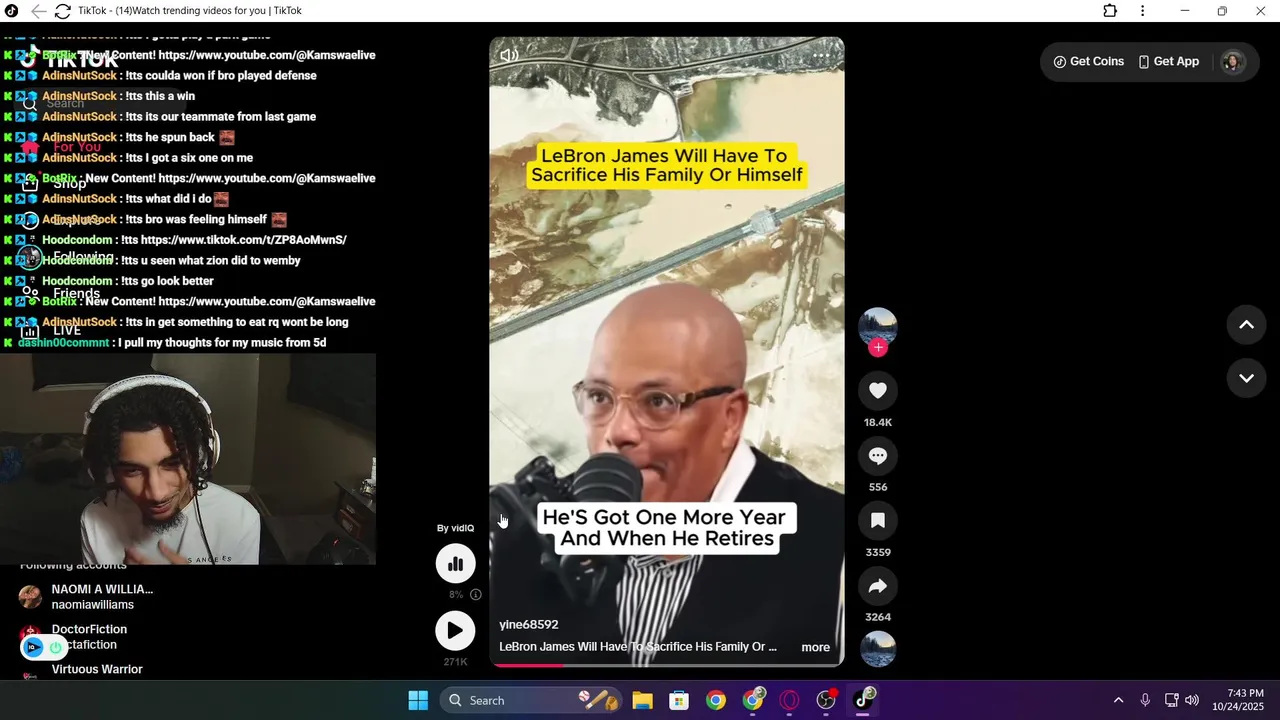Seek along the red video progress bar
This screenshot has width=1280, height=720.
[x=666, y=664]
